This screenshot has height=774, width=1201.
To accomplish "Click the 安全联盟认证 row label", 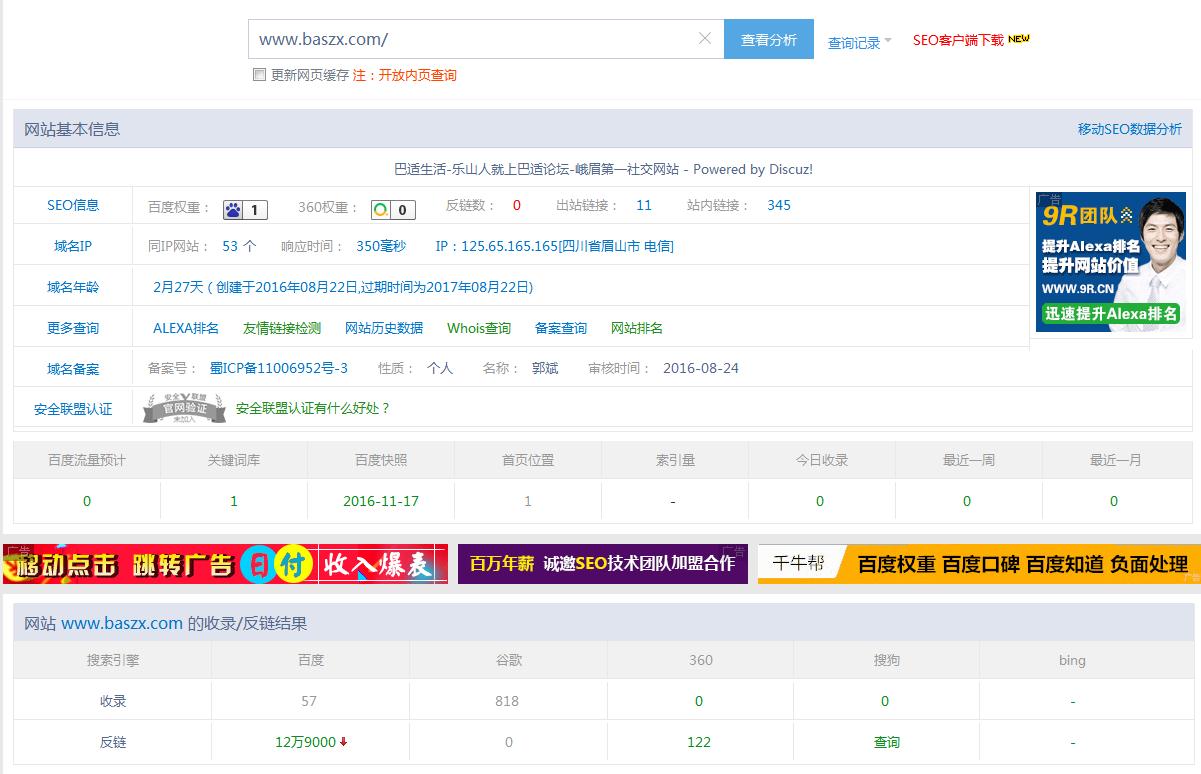I will tap(73, 409).
